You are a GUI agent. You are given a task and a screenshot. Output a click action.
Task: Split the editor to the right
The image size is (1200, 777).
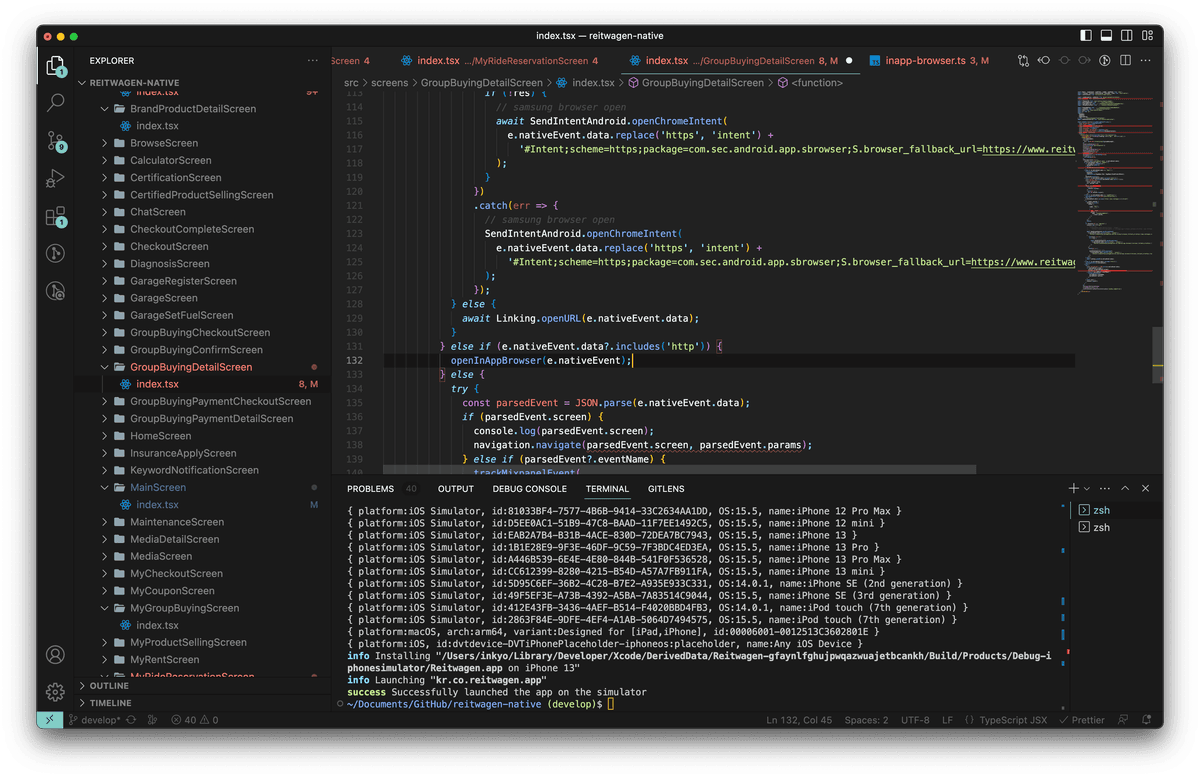coord(1126,61)
